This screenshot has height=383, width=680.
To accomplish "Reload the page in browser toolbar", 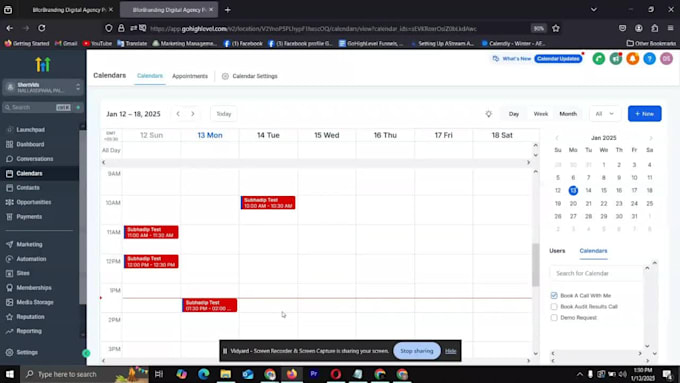I will 42,28.
